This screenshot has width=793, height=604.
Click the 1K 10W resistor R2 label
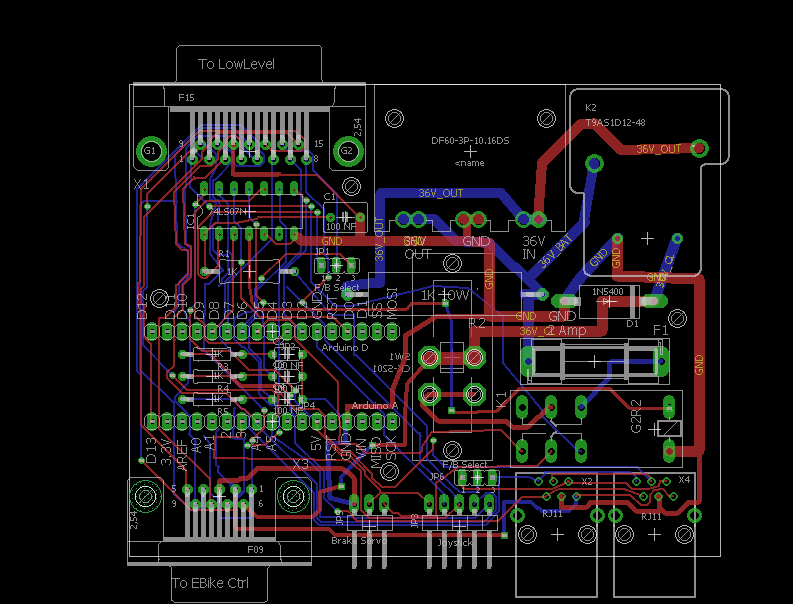click(x=445, y=295)
